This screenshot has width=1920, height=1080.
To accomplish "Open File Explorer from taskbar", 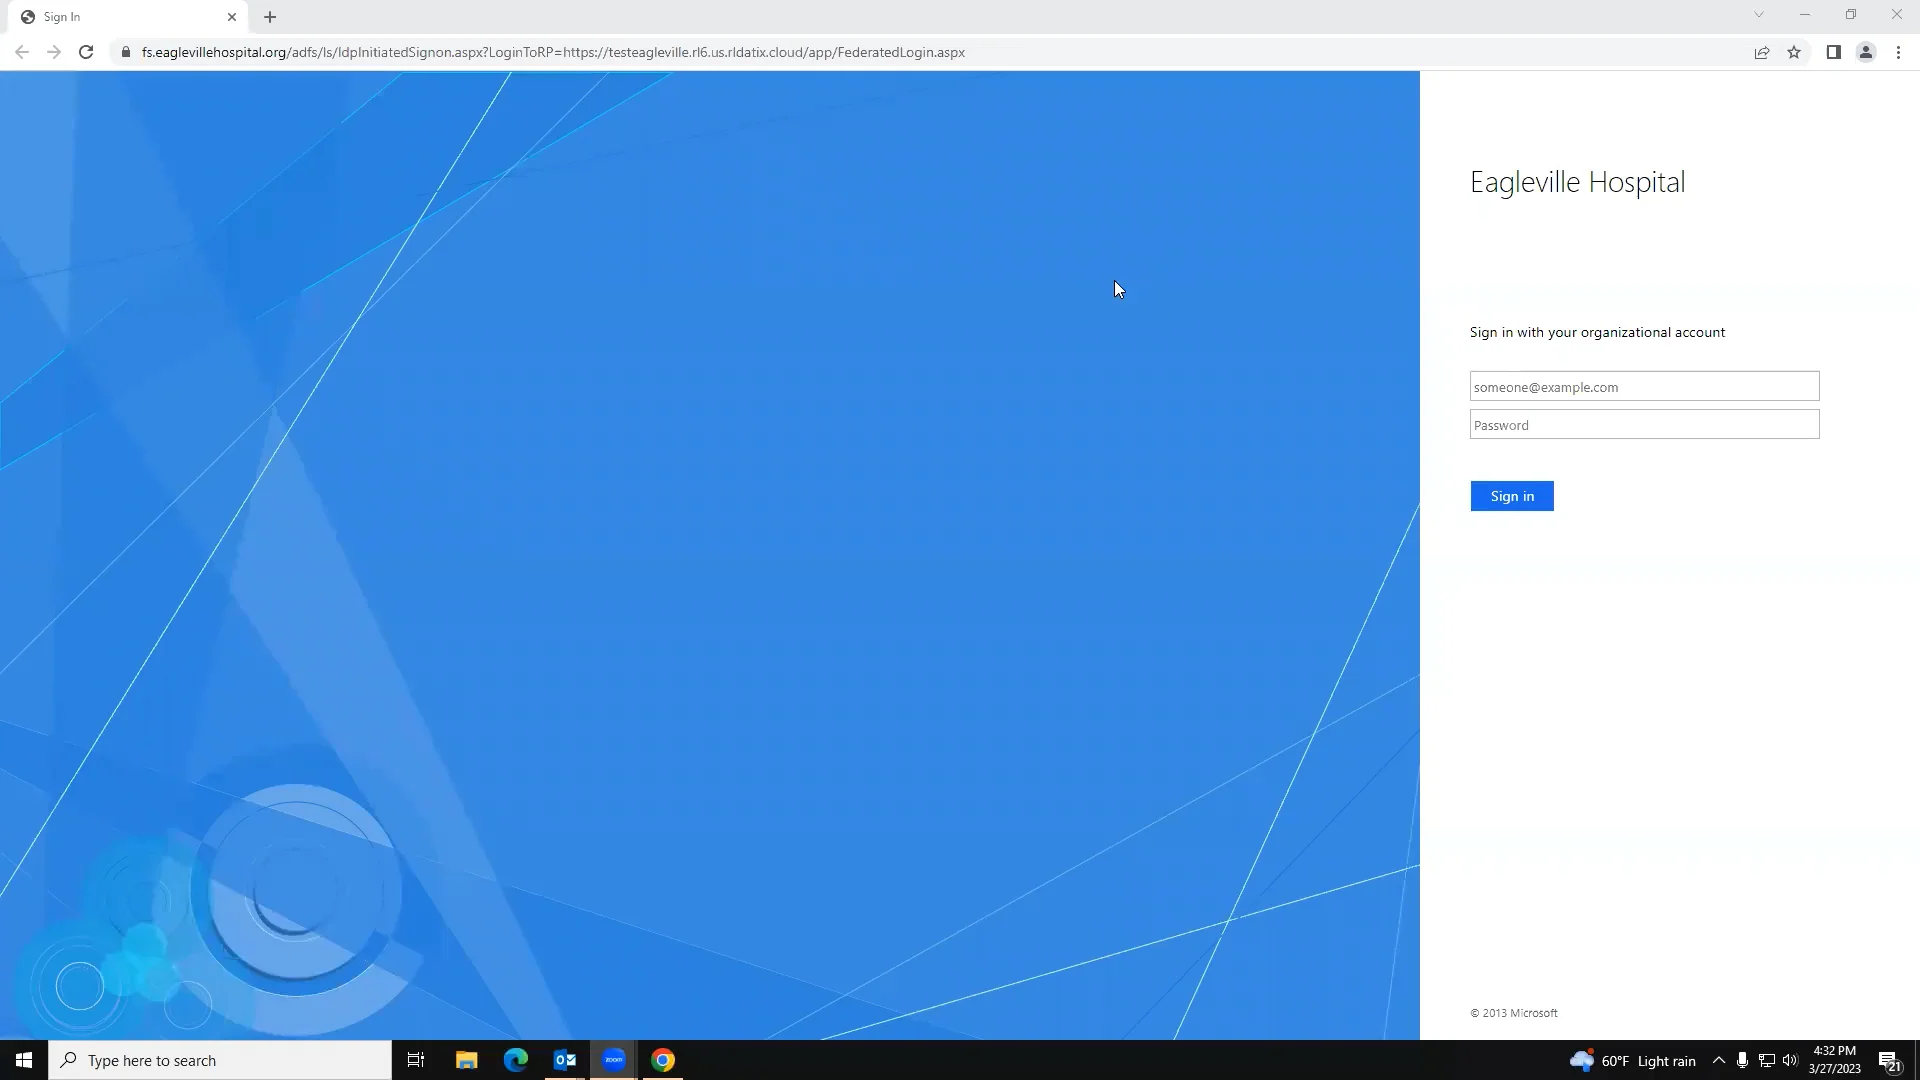I will point(467,1060).
